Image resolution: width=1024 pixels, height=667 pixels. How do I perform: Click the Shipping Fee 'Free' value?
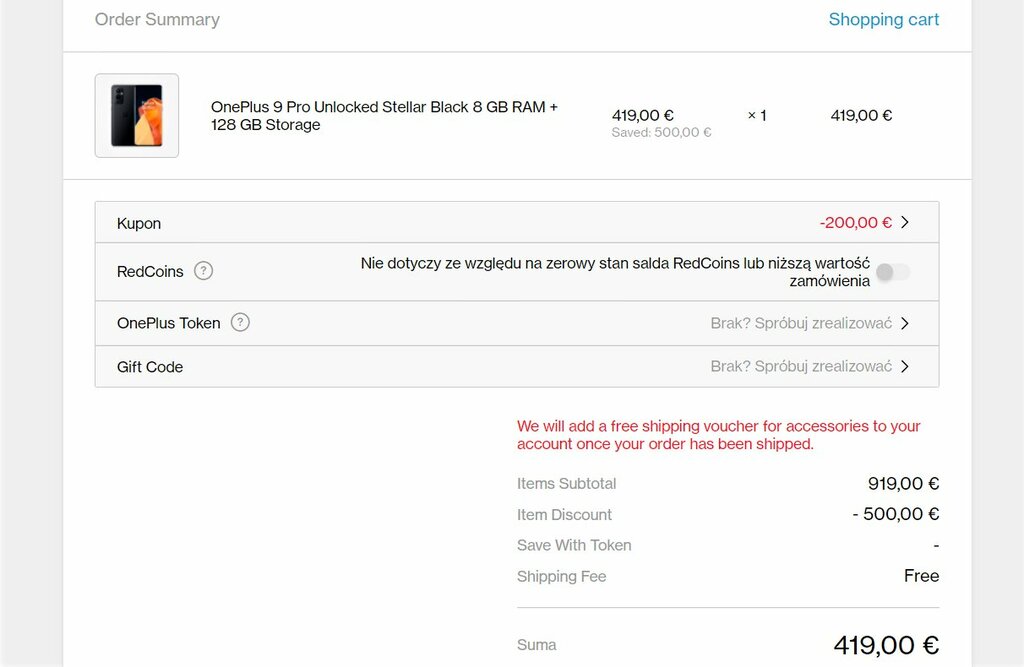pyautogui.click(x=921, y=576)
